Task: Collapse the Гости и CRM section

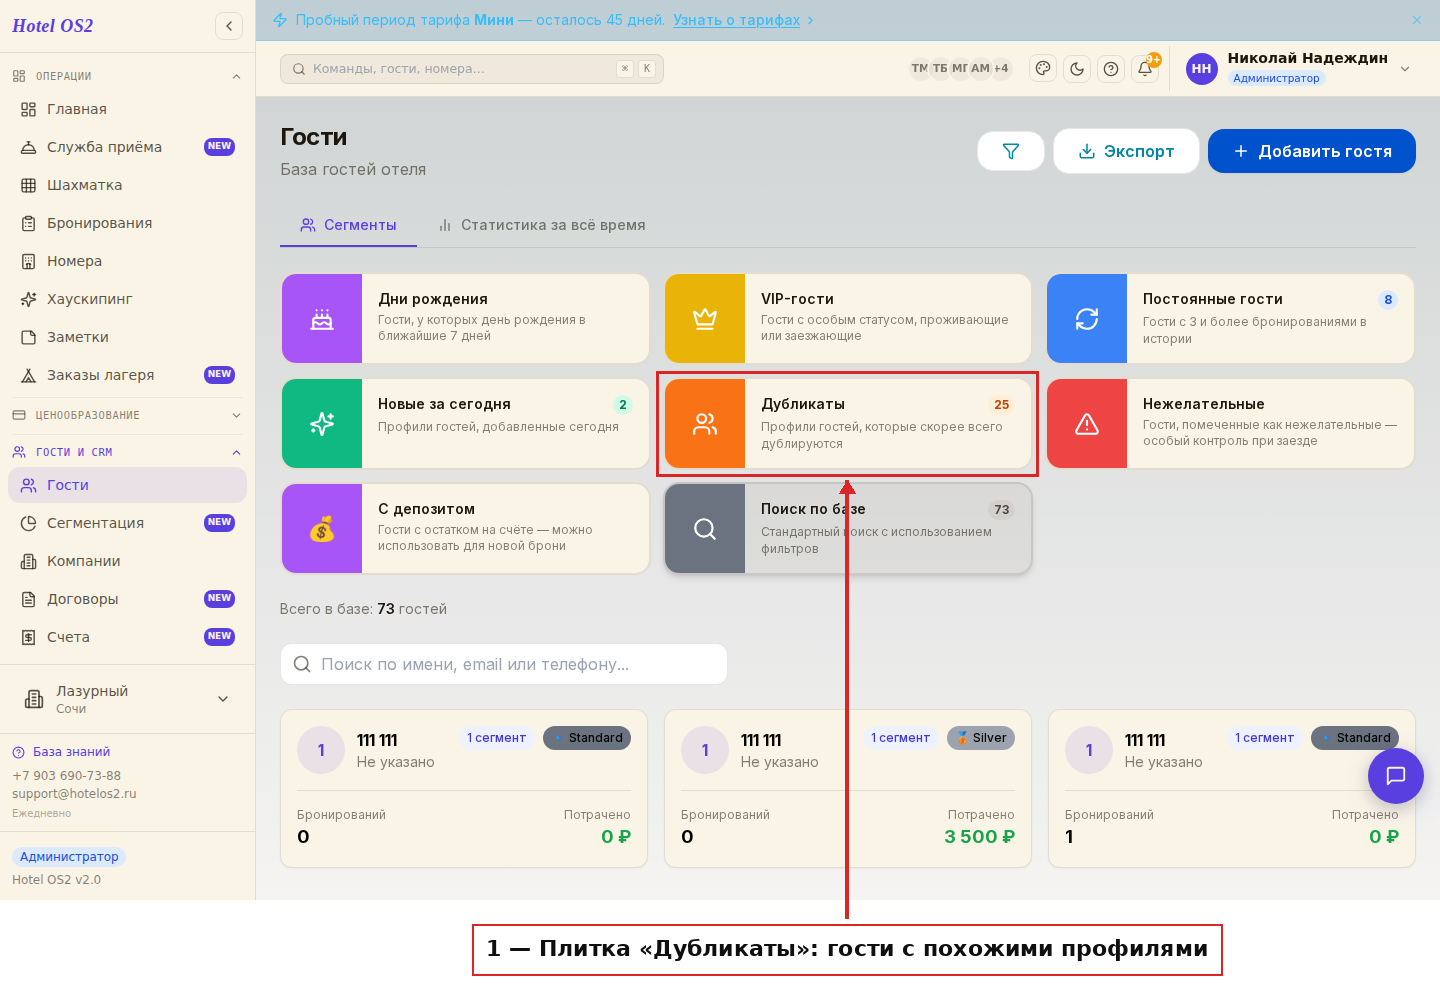Action: pyautogui.click(x=127, y=452)
